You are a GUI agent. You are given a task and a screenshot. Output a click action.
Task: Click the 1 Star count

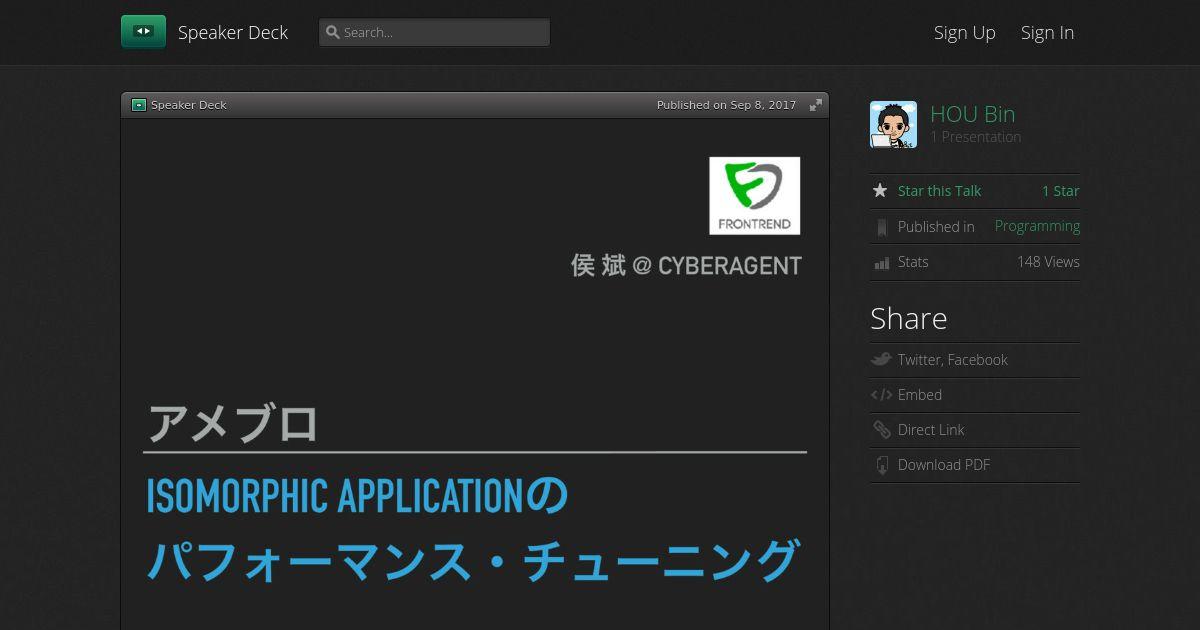click(1061, 191)
